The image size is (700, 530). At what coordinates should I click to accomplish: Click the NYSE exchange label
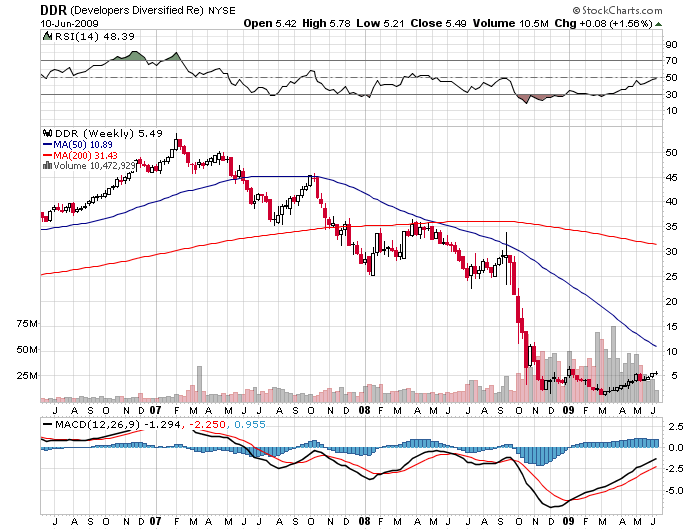[x=222, y=10]
